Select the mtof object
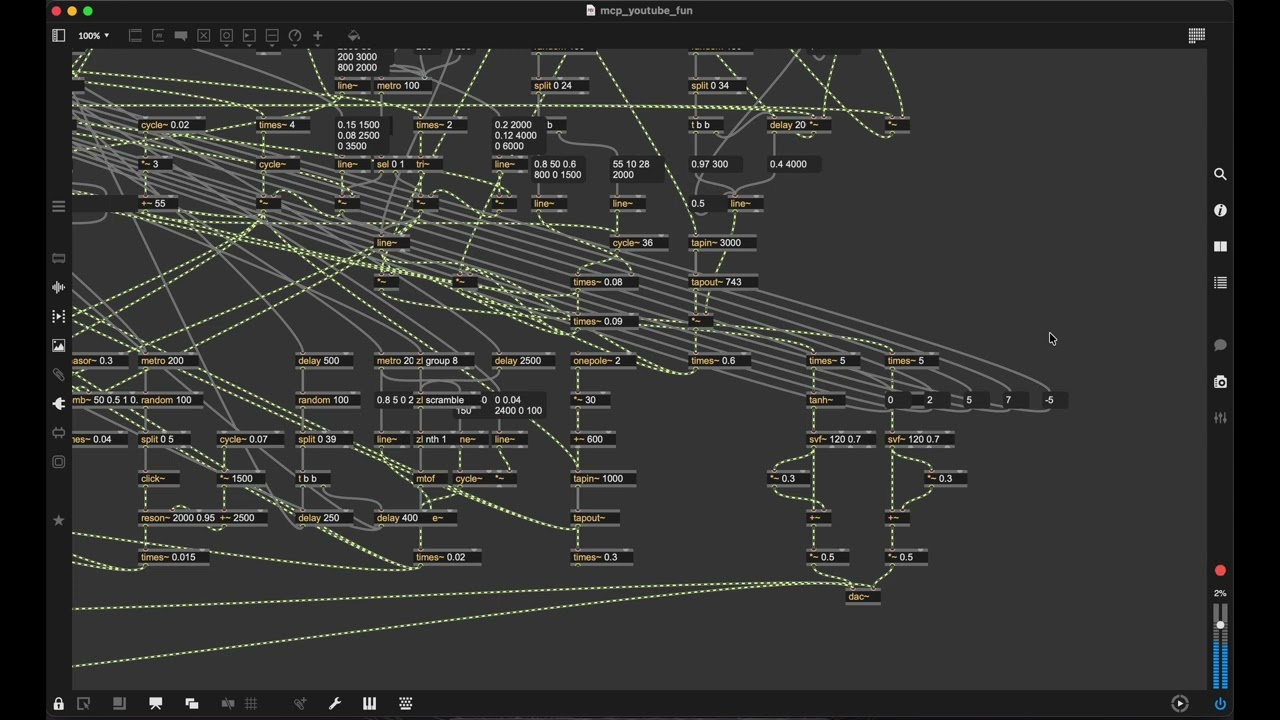This screenshot has height=720, width=1280. [433, 479]
